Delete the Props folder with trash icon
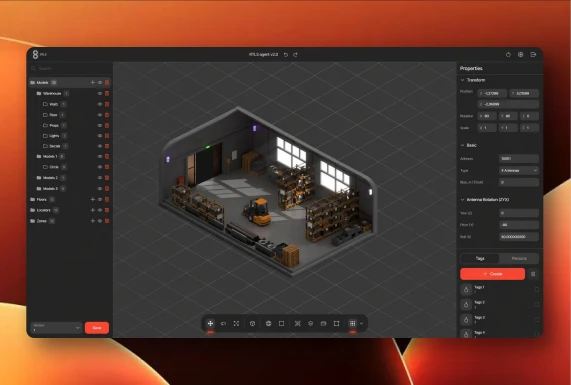This screenshot has width=571, height=385. (x=107, y=125)
